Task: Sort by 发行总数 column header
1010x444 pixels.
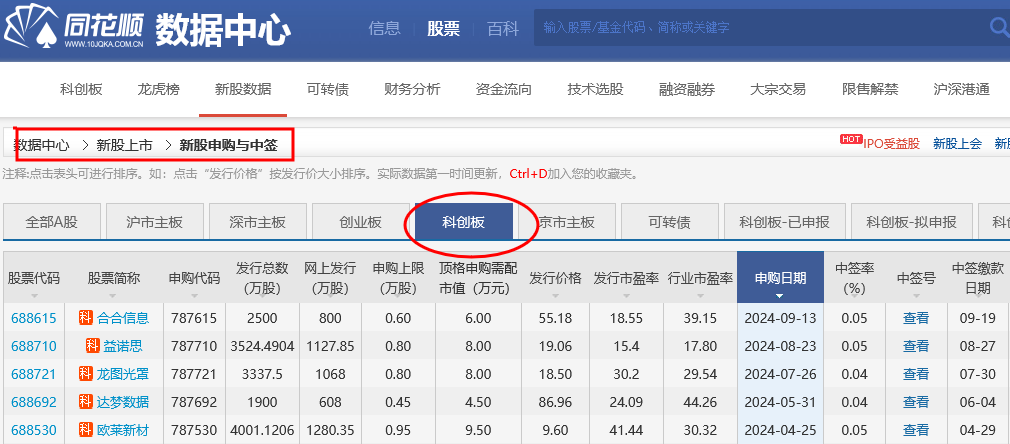Action: [x=262, y=278]
